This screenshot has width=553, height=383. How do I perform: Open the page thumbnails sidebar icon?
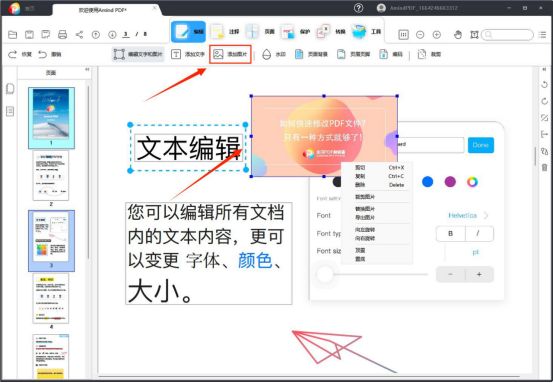click(x=10, y=89)
